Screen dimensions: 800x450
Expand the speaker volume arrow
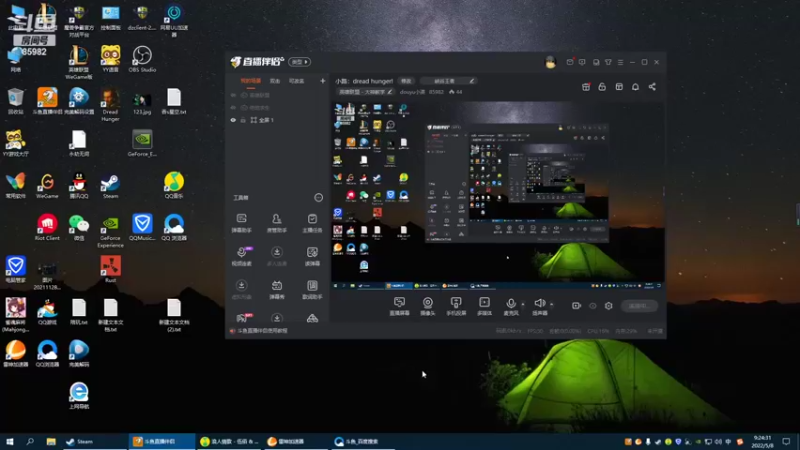coord(552,305)
